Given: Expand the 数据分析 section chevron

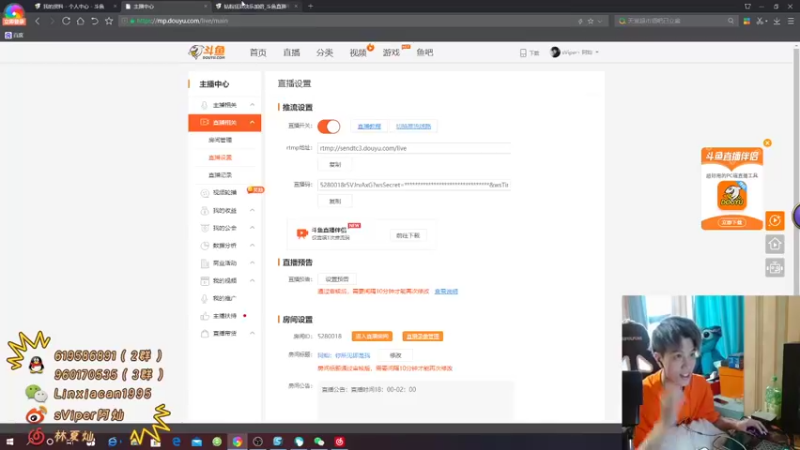Looking at the screenshot, I should point(252,245).
